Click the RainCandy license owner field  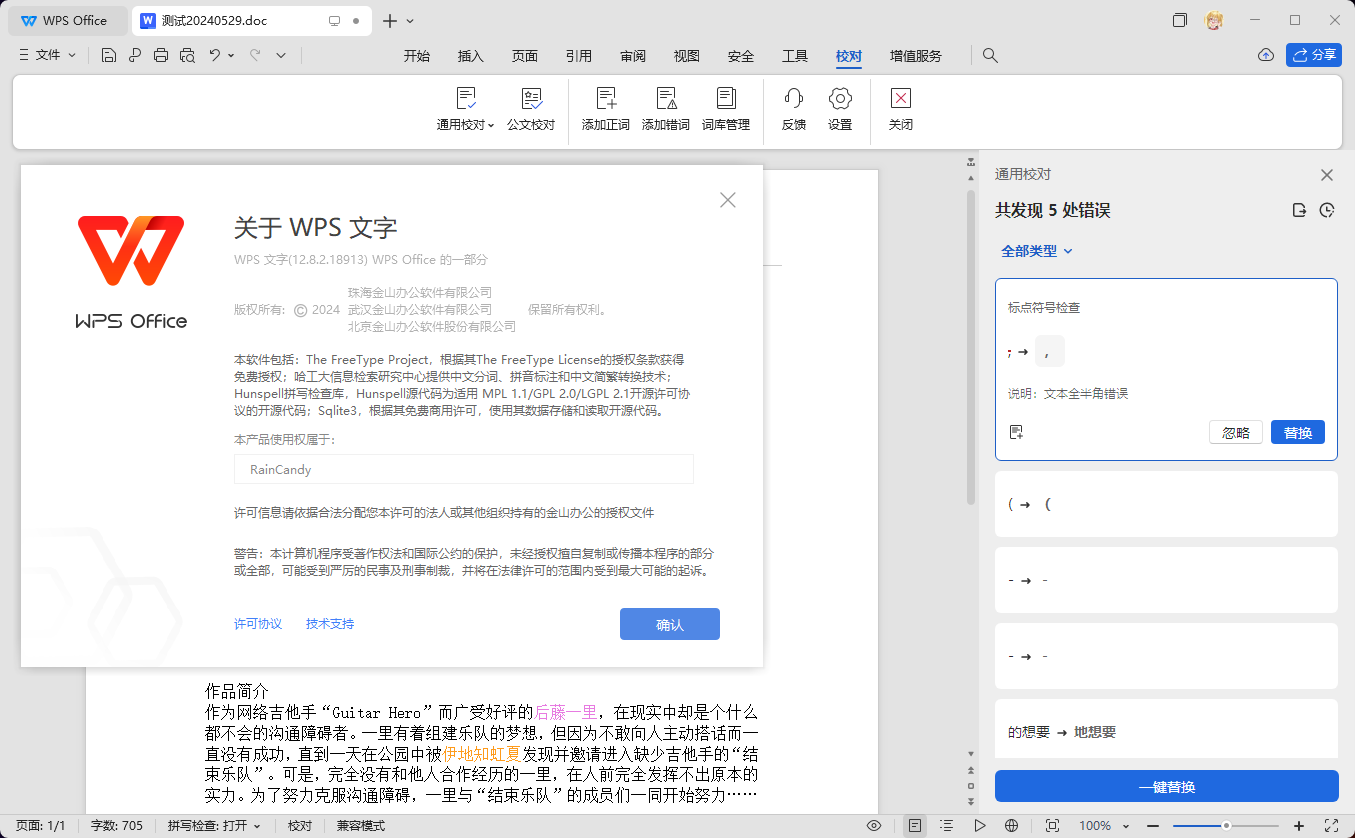(x=464, y=469)
